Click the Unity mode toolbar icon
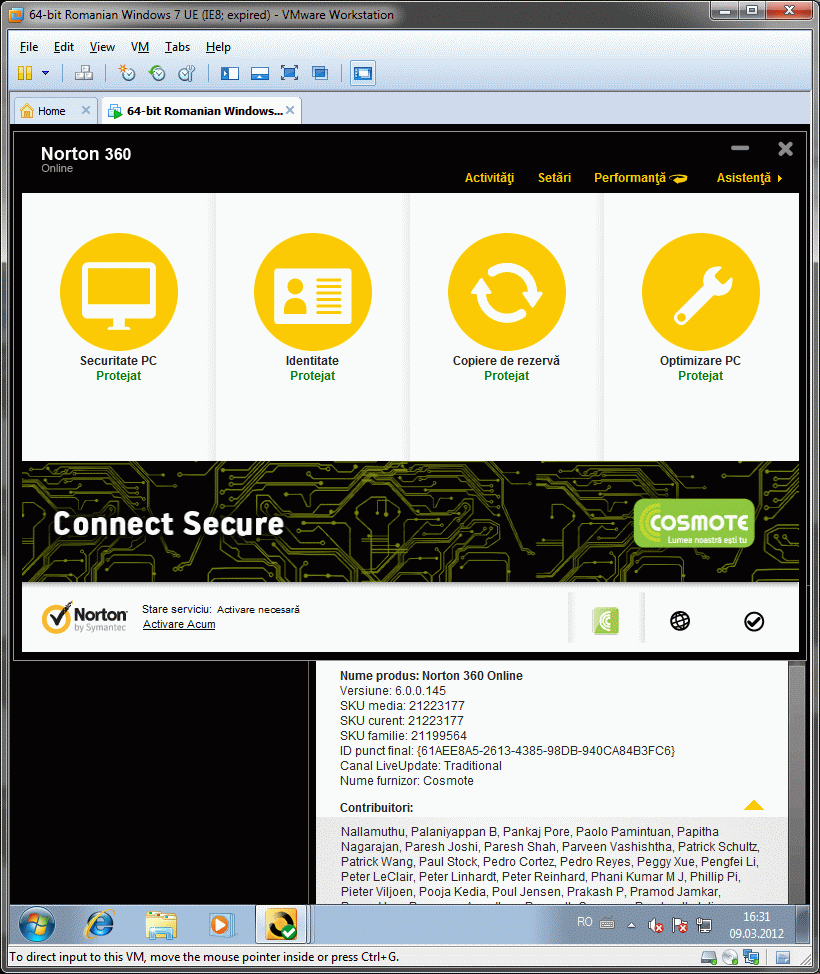Image resolution: width=820 pixels, height=974 pixels. point(319,73)
